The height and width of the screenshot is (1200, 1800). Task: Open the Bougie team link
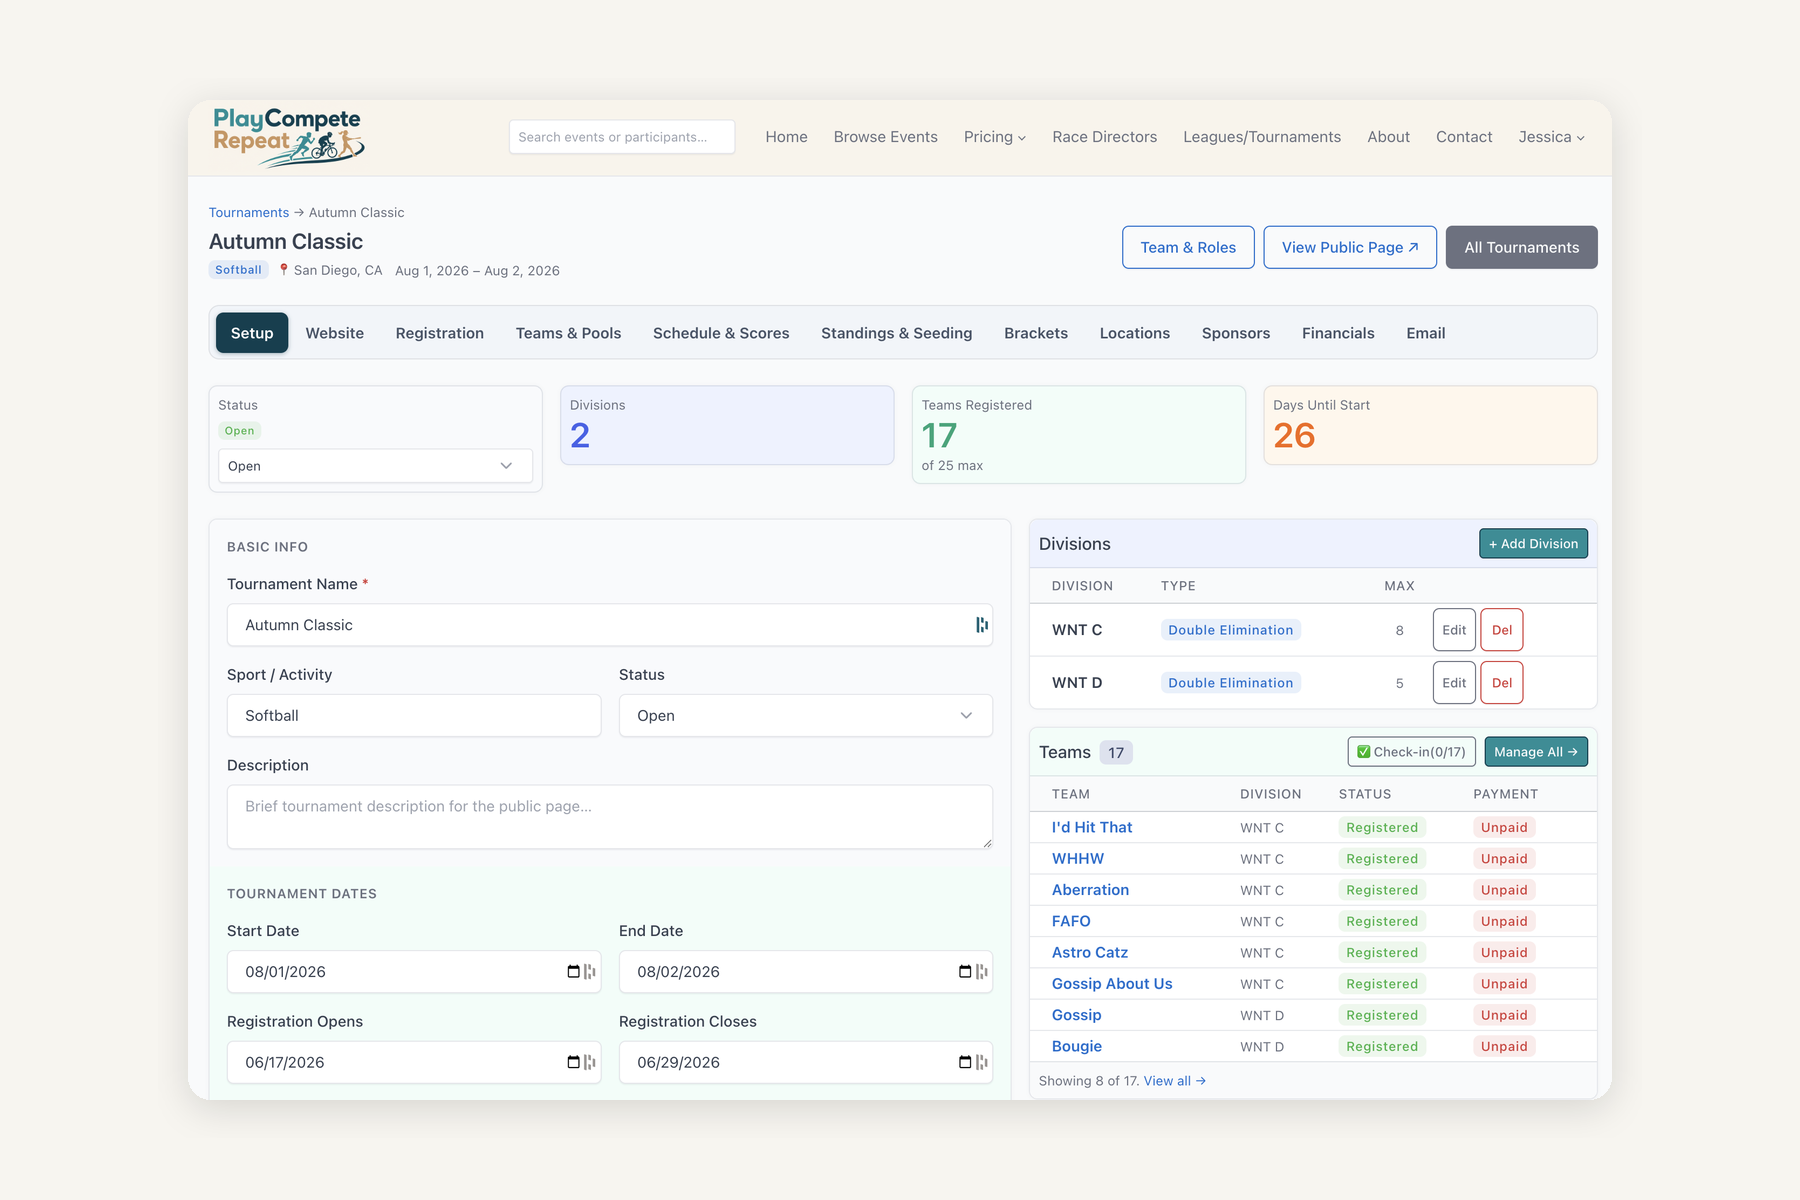coord(1077,1046)
